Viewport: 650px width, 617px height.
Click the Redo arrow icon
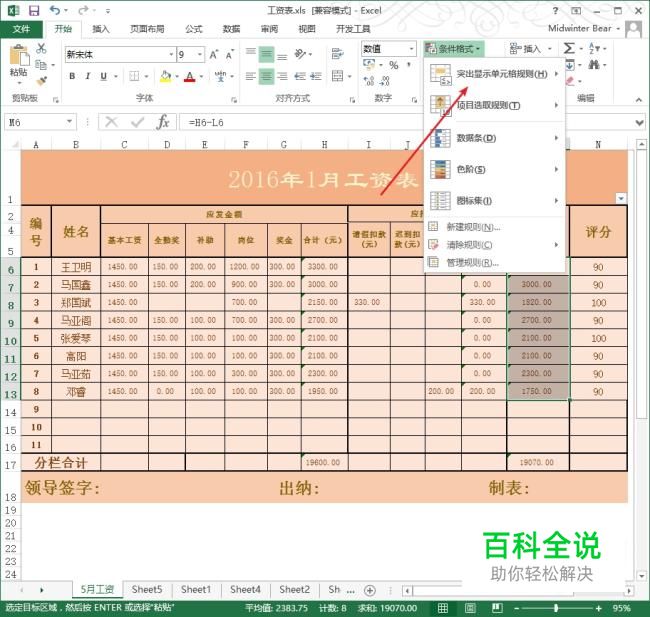coord(84,10)
